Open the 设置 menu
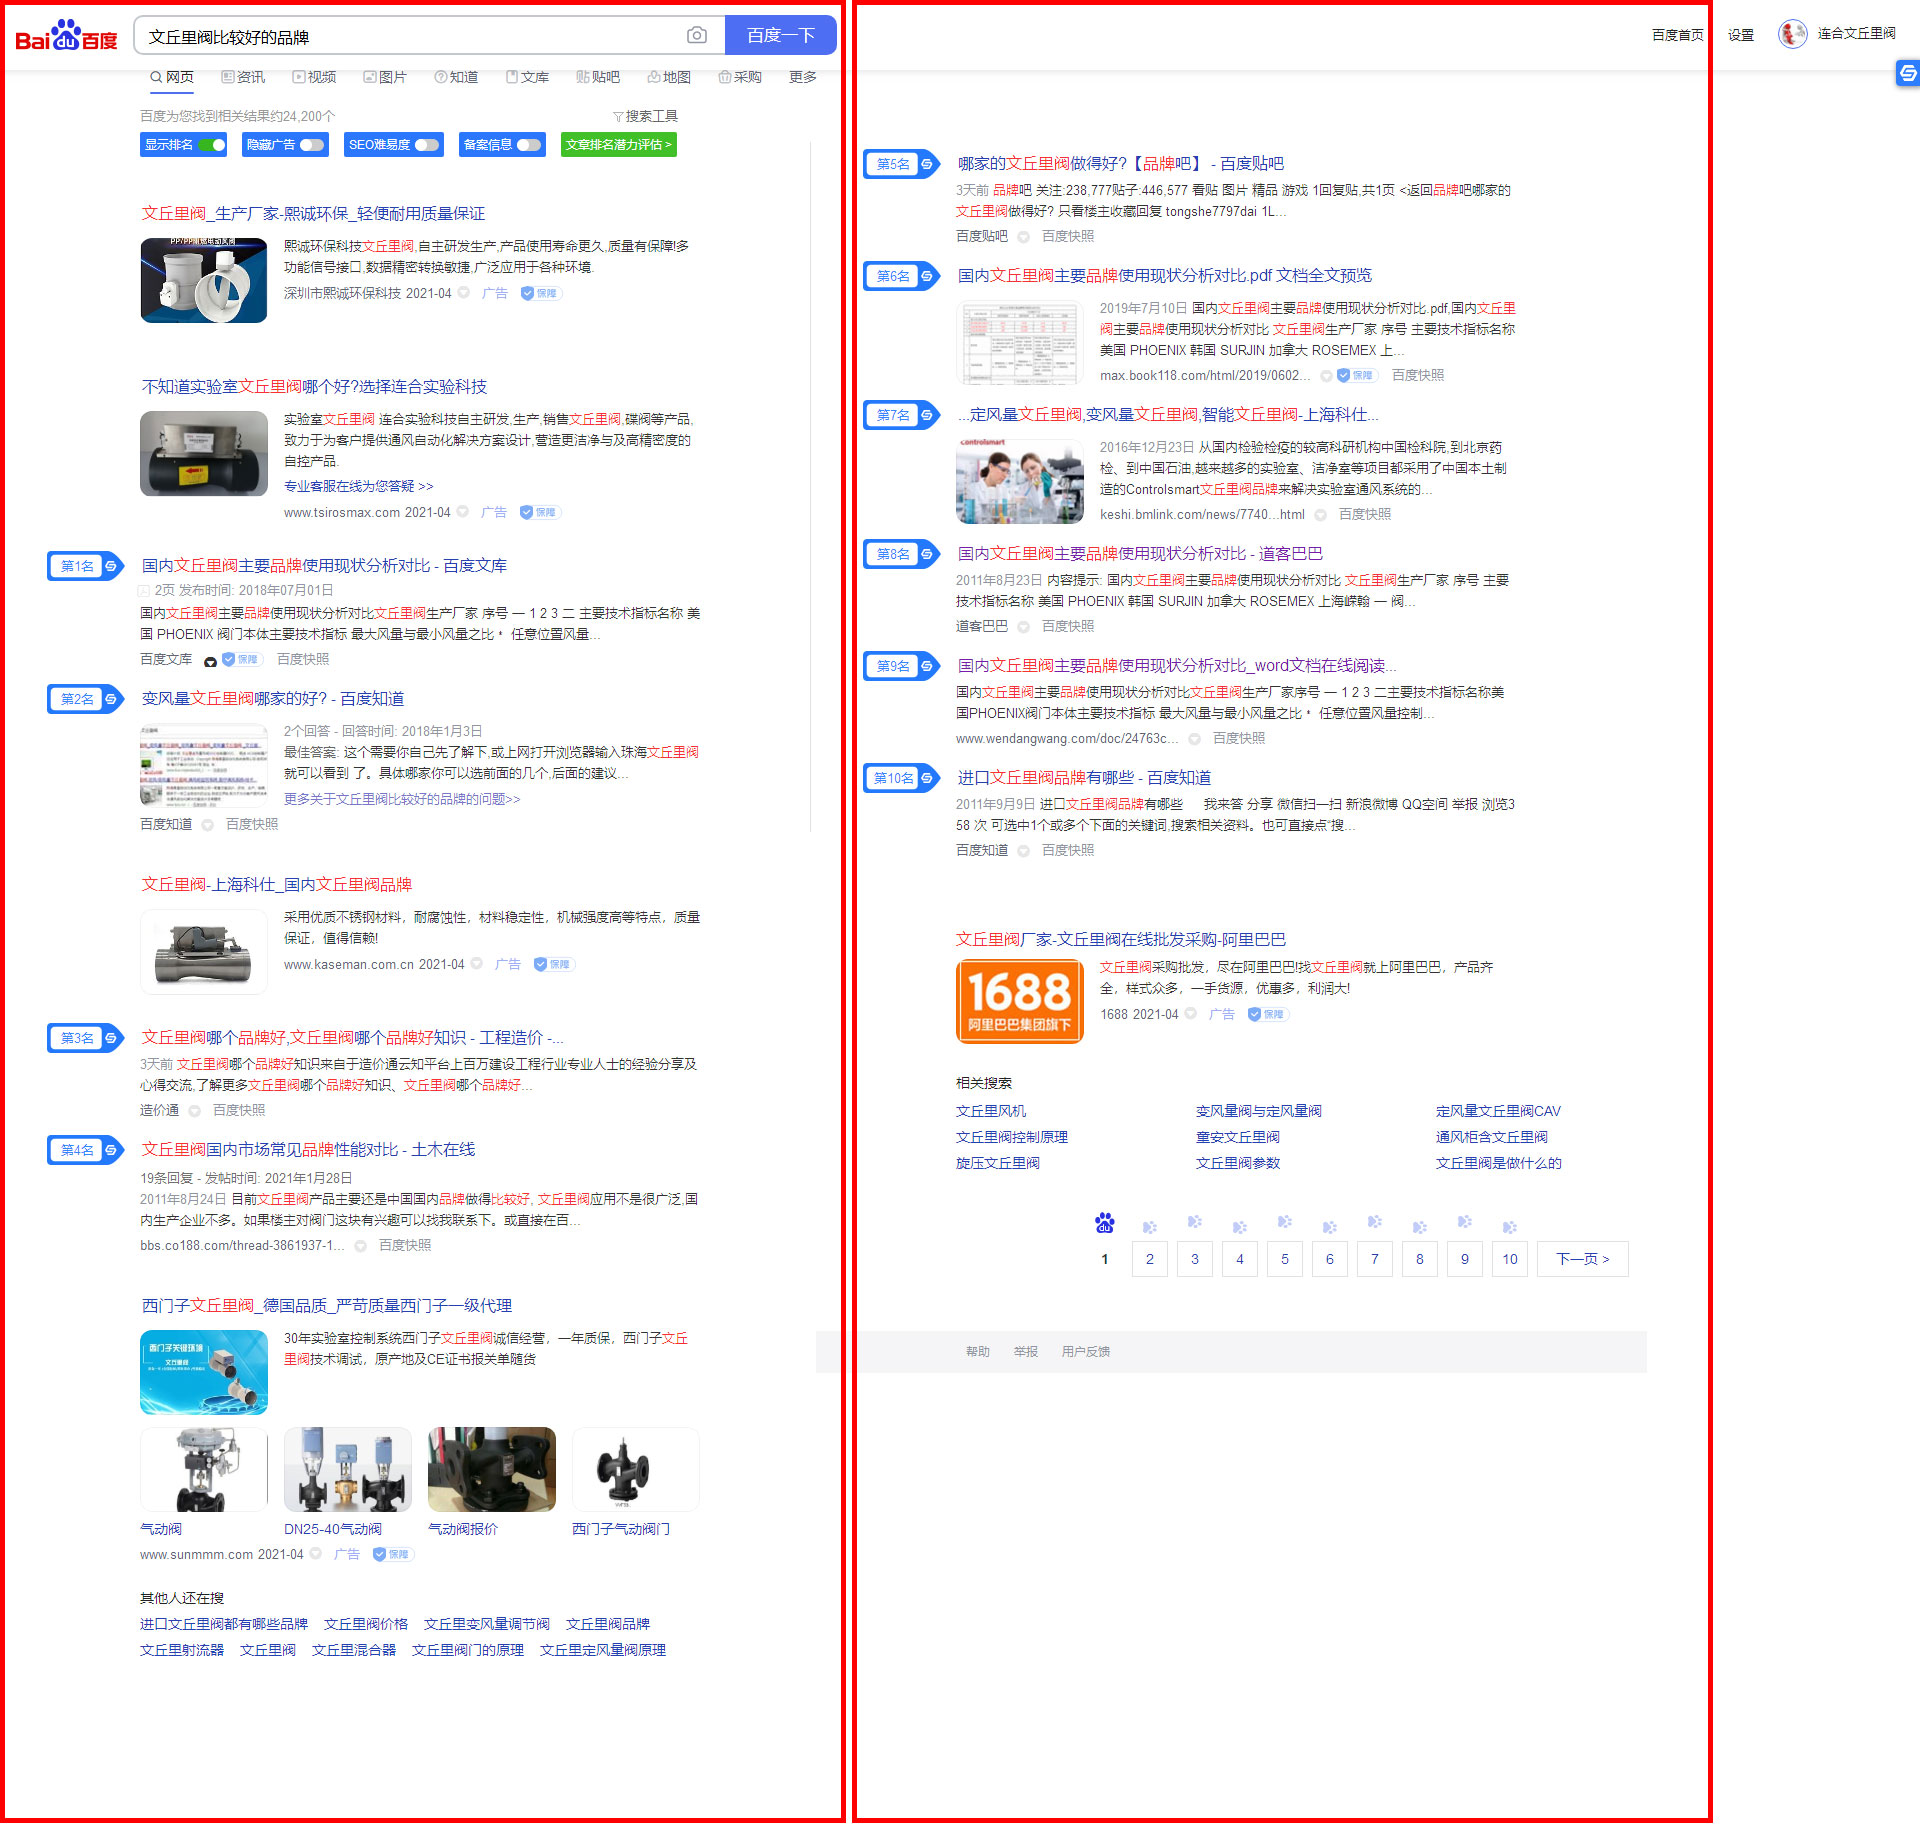Image resolution: width=1920 pixels, height=1826 pixels. click(x=1741, y=35)
